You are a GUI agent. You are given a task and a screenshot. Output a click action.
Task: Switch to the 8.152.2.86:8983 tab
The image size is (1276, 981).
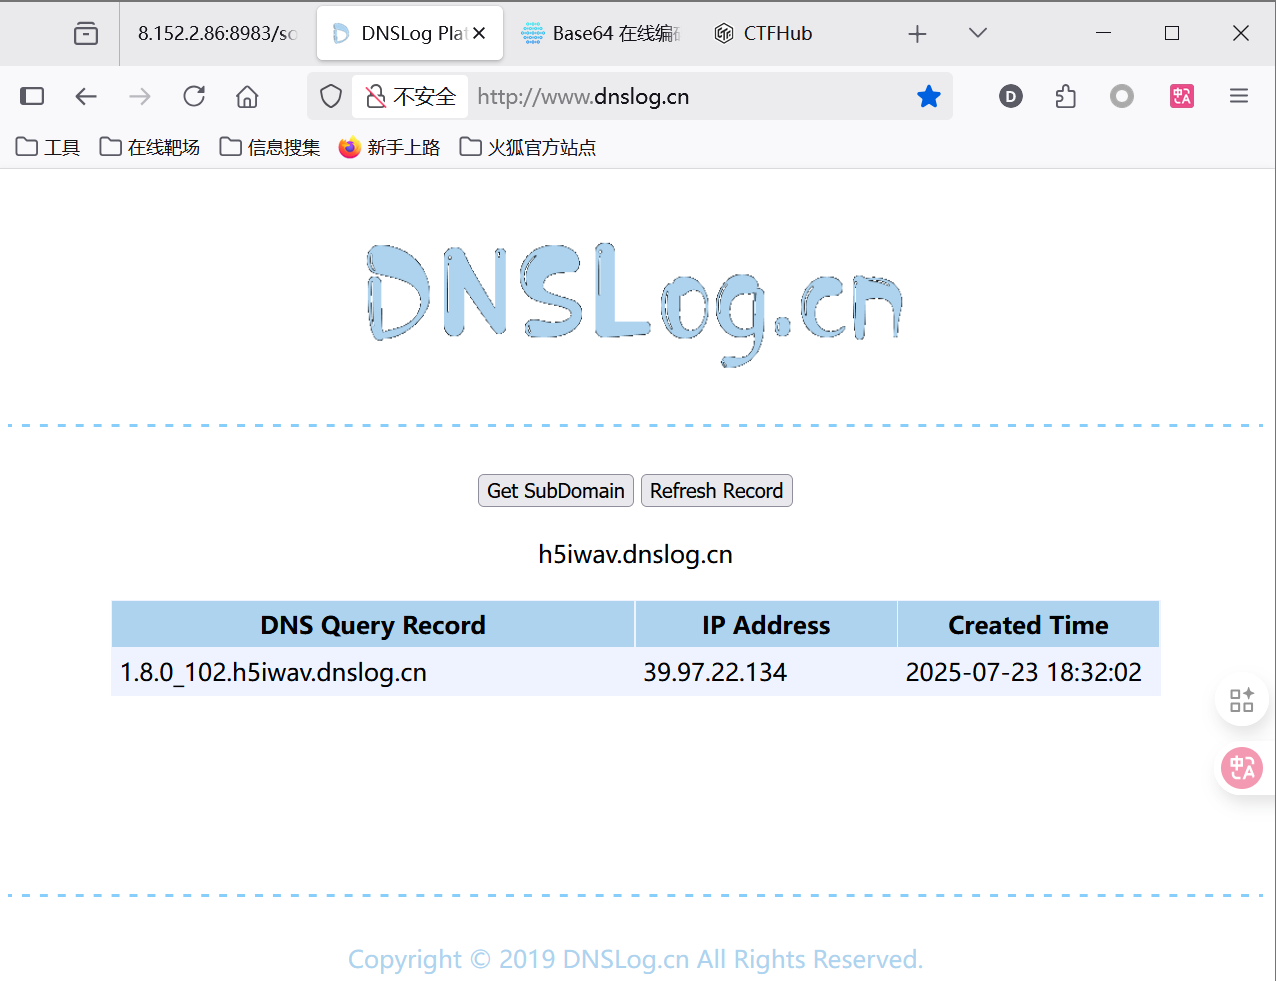(218, 34)
